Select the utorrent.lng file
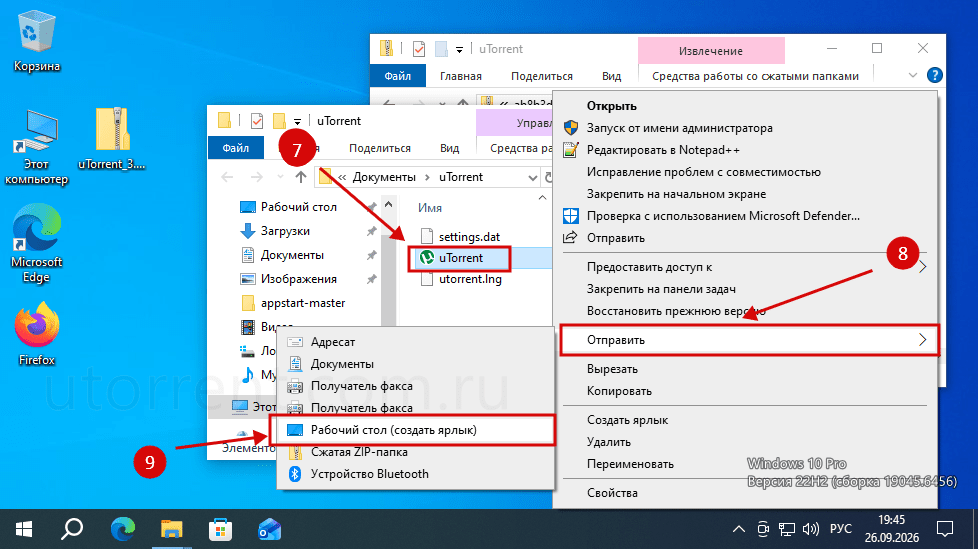The height and width of the screenshot is (549, 978). click(461, 279)
